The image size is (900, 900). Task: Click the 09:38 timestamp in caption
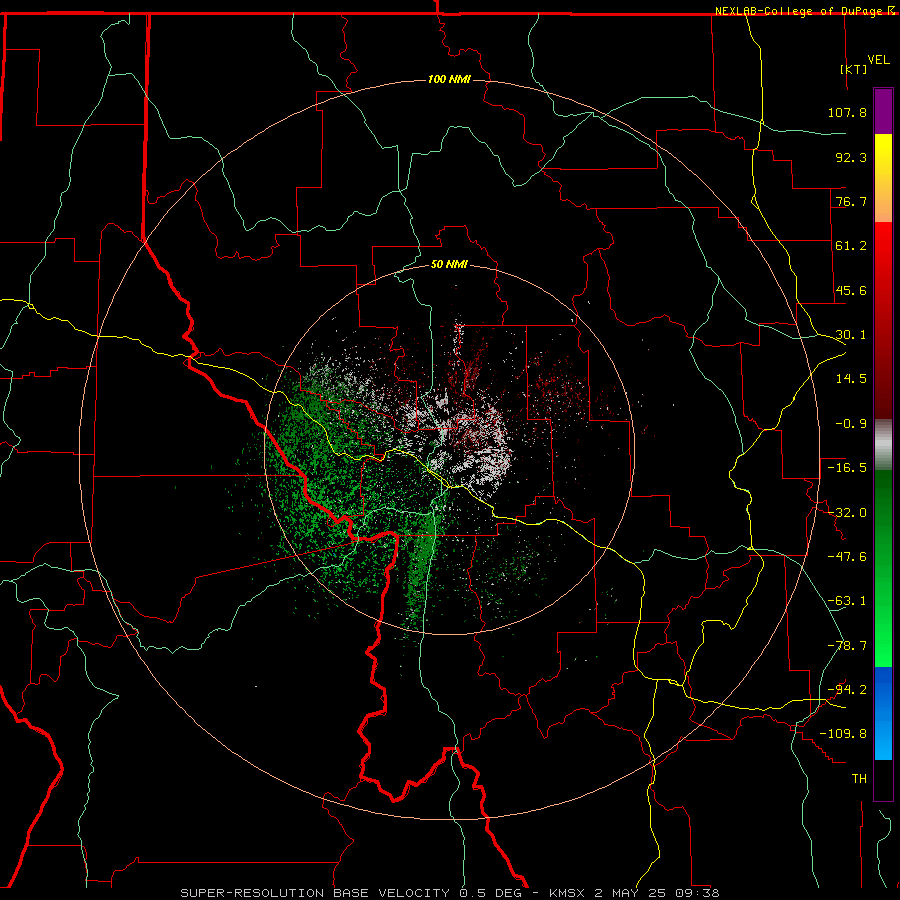[696, 893]
